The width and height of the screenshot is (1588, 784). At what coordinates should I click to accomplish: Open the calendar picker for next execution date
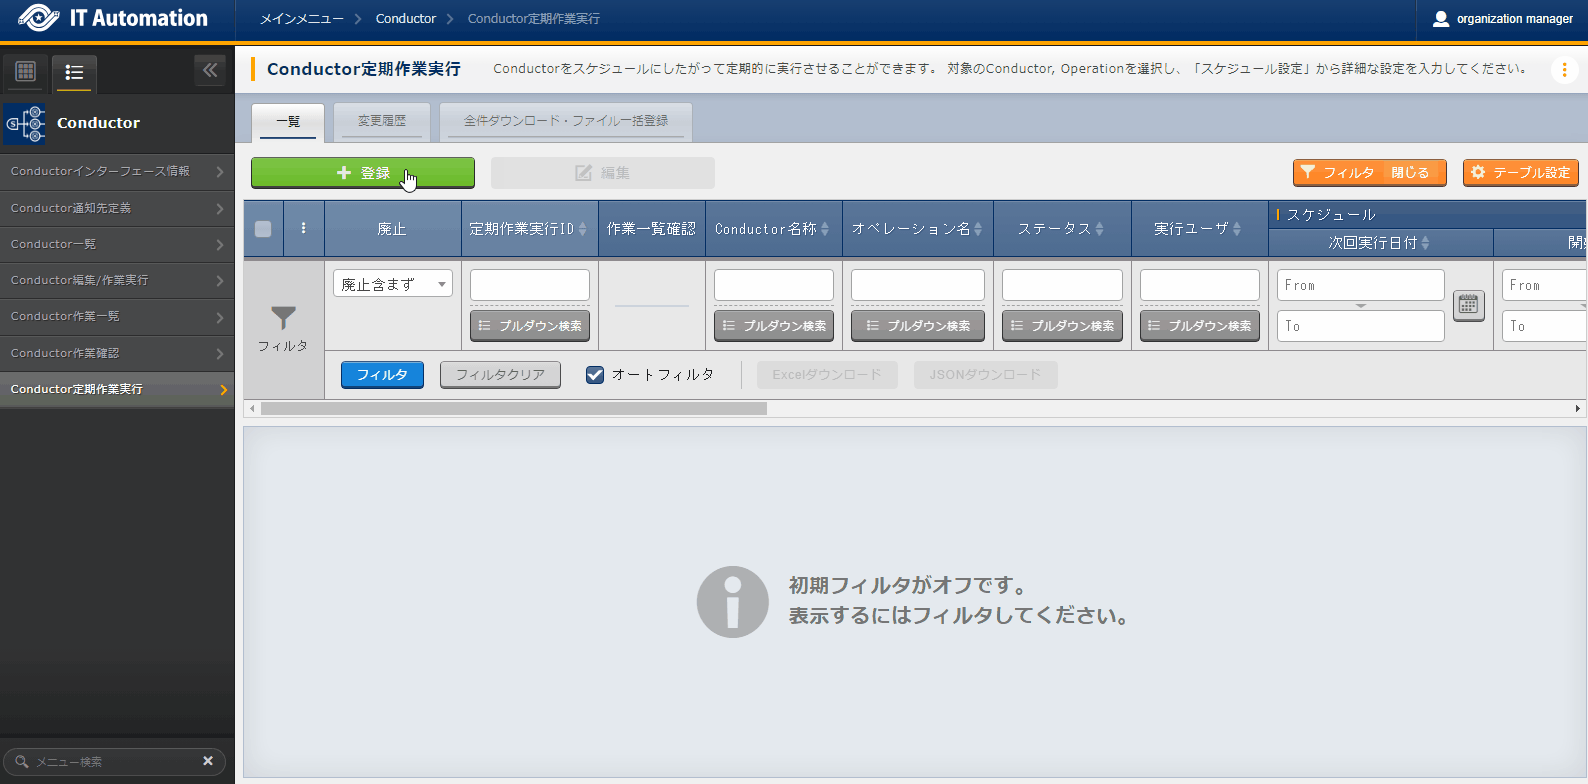click(x=1468, y=305)
